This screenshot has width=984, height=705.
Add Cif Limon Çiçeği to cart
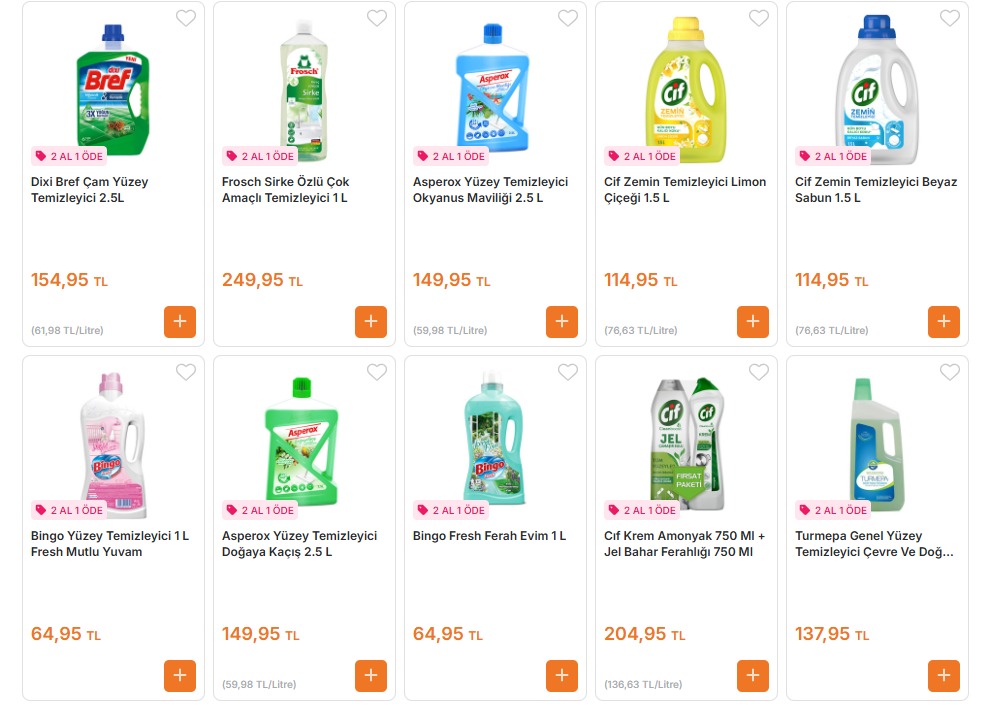(753, 322)
